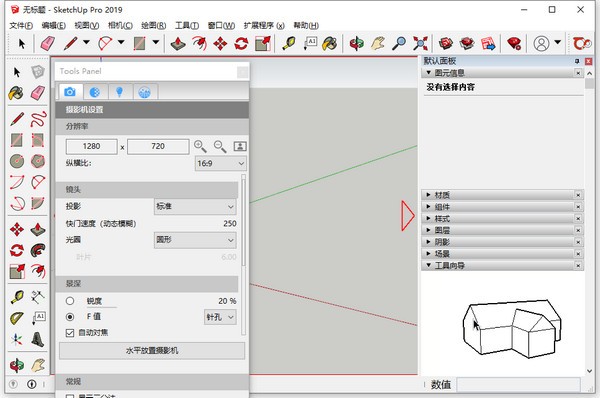The height and width of the screenshot is (398, 600).
Task: Collapse the 图元信息 panel
Action: click(x=502, y=73)
